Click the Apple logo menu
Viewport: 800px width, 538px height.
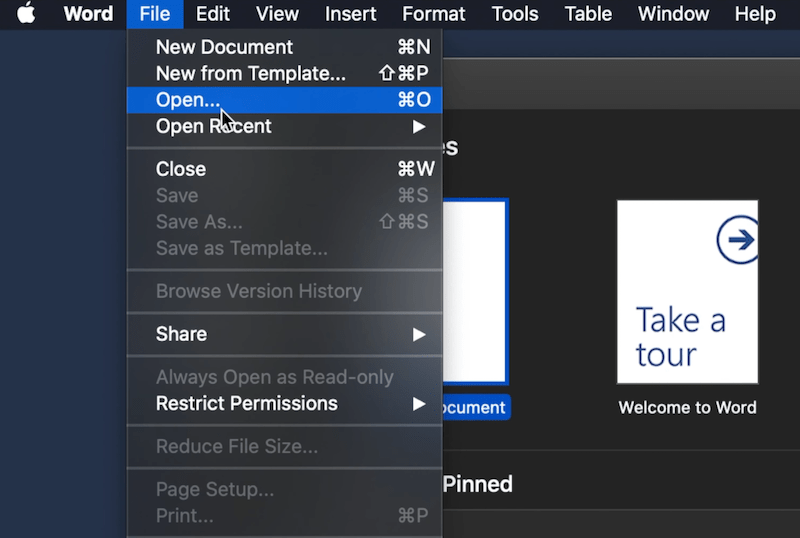pos(25,14)
